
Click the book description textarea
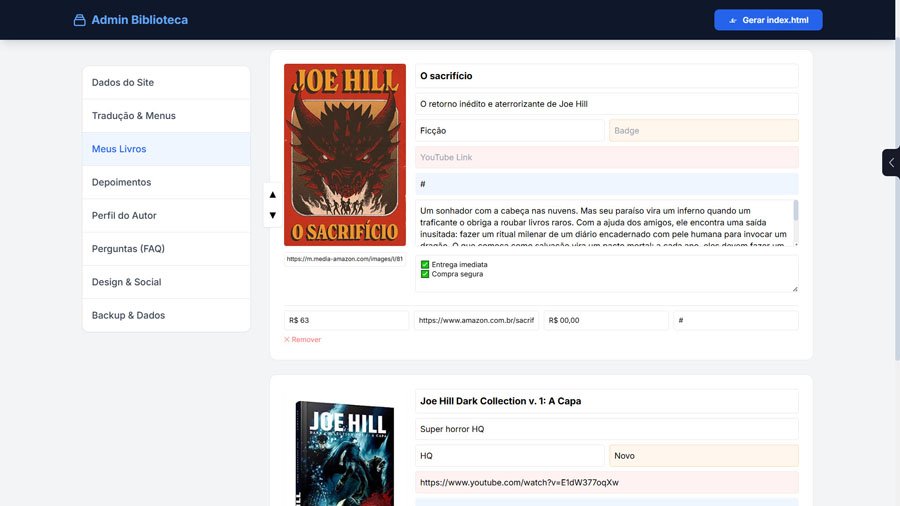pos(604,223)
